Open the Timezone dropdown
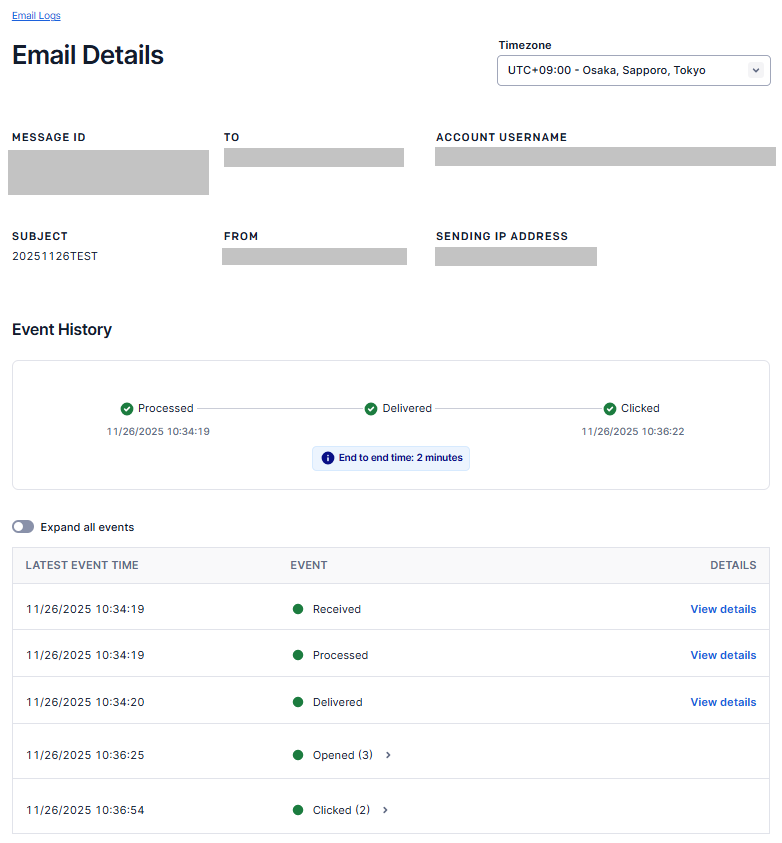Viewport: 782px width, 843px height. click(x=633, y=71)
